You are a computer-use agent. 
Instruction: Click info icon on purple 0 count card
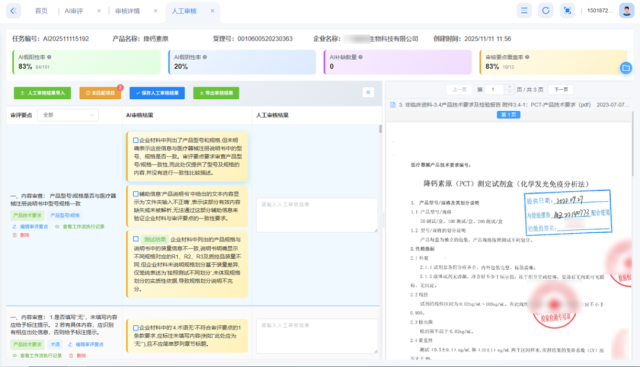[x=360, y=57]
